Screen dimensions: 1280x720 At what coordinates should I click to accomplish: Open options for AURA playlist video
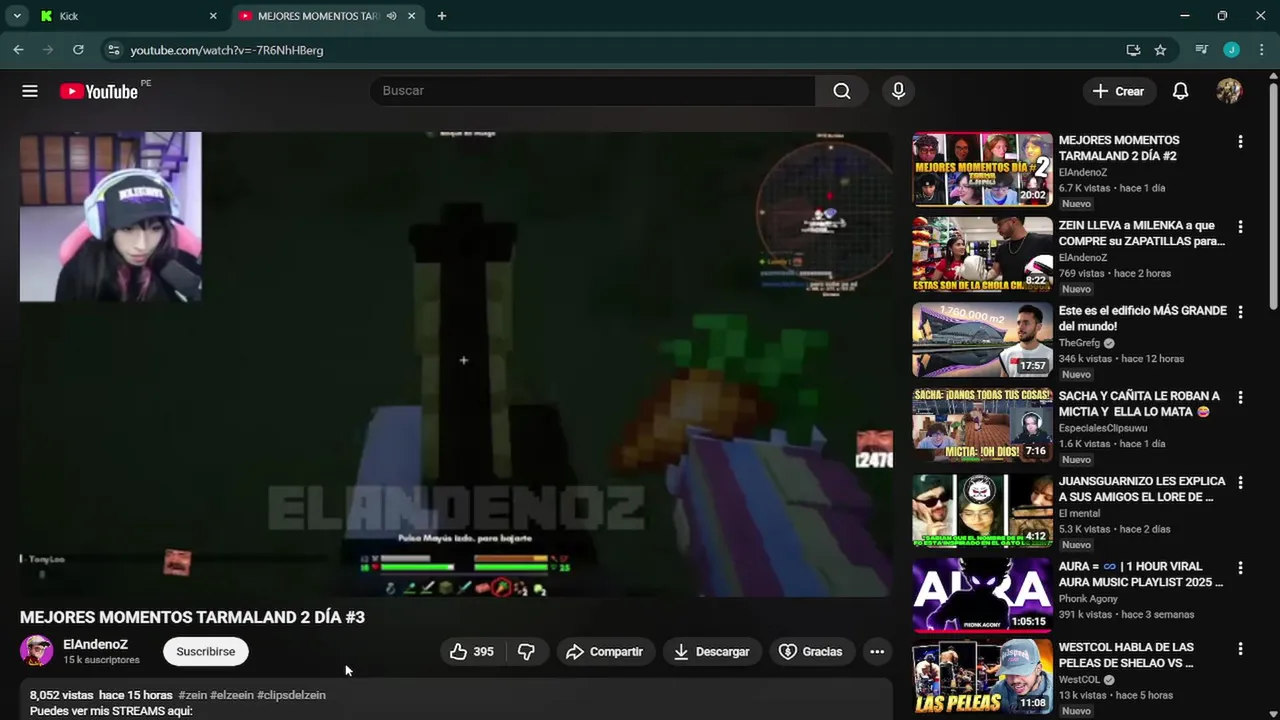pos(1240,567)
